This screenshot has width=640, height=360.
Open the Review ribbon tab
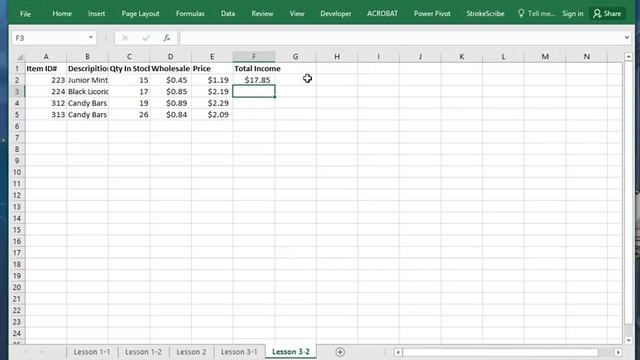coord(262,13)
